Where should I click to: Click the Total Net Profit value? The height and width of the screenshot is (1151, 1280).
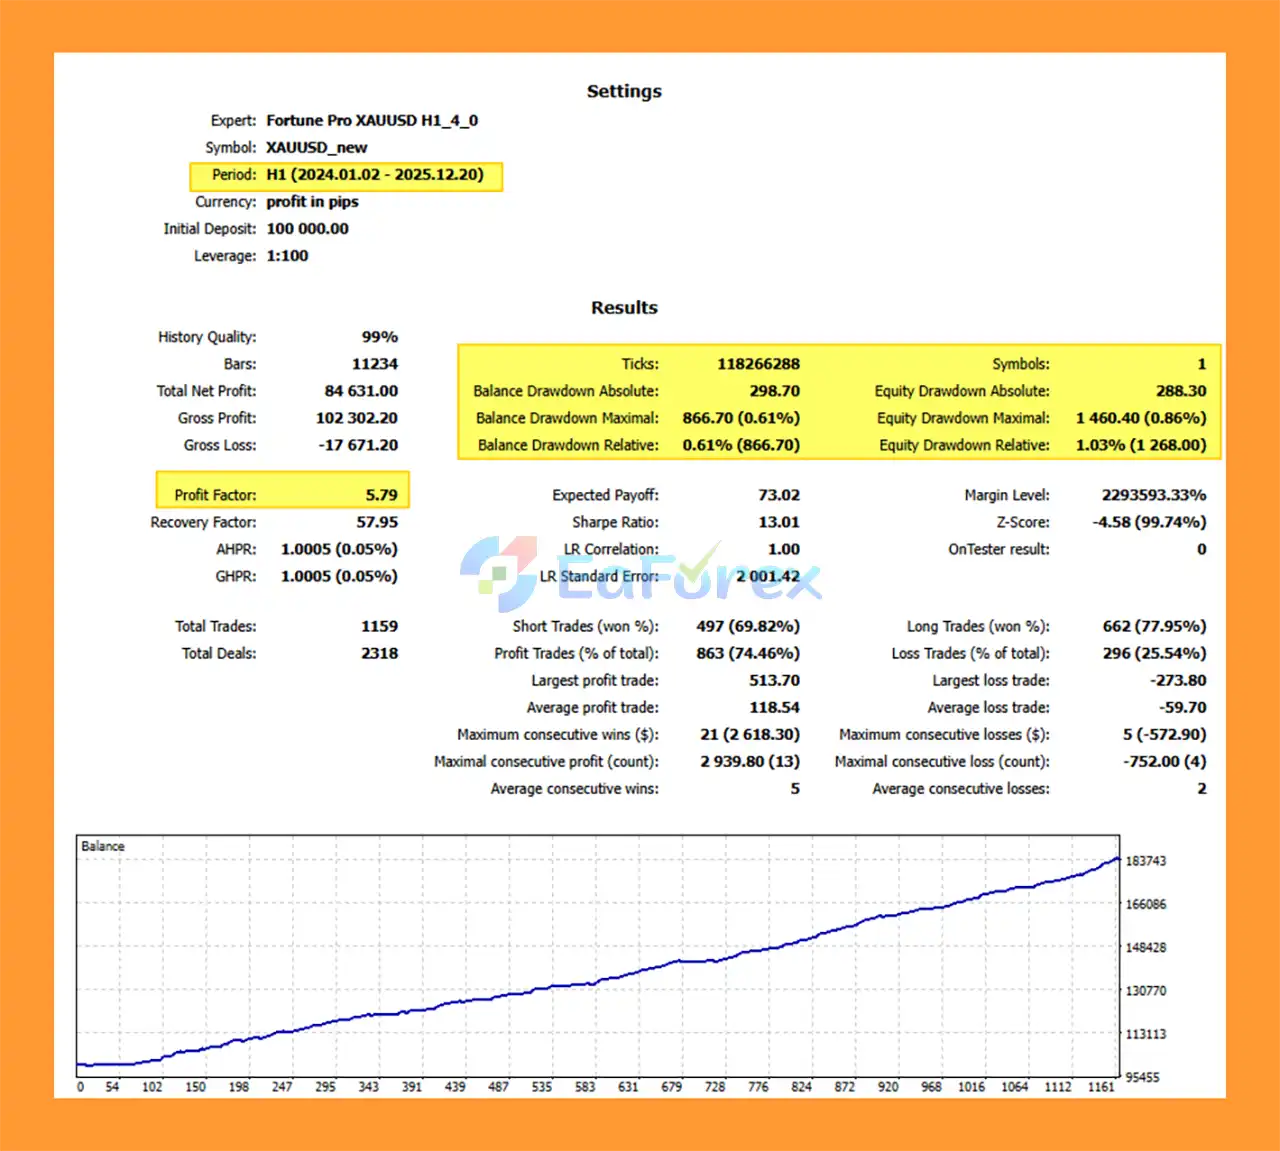(361, 391)
